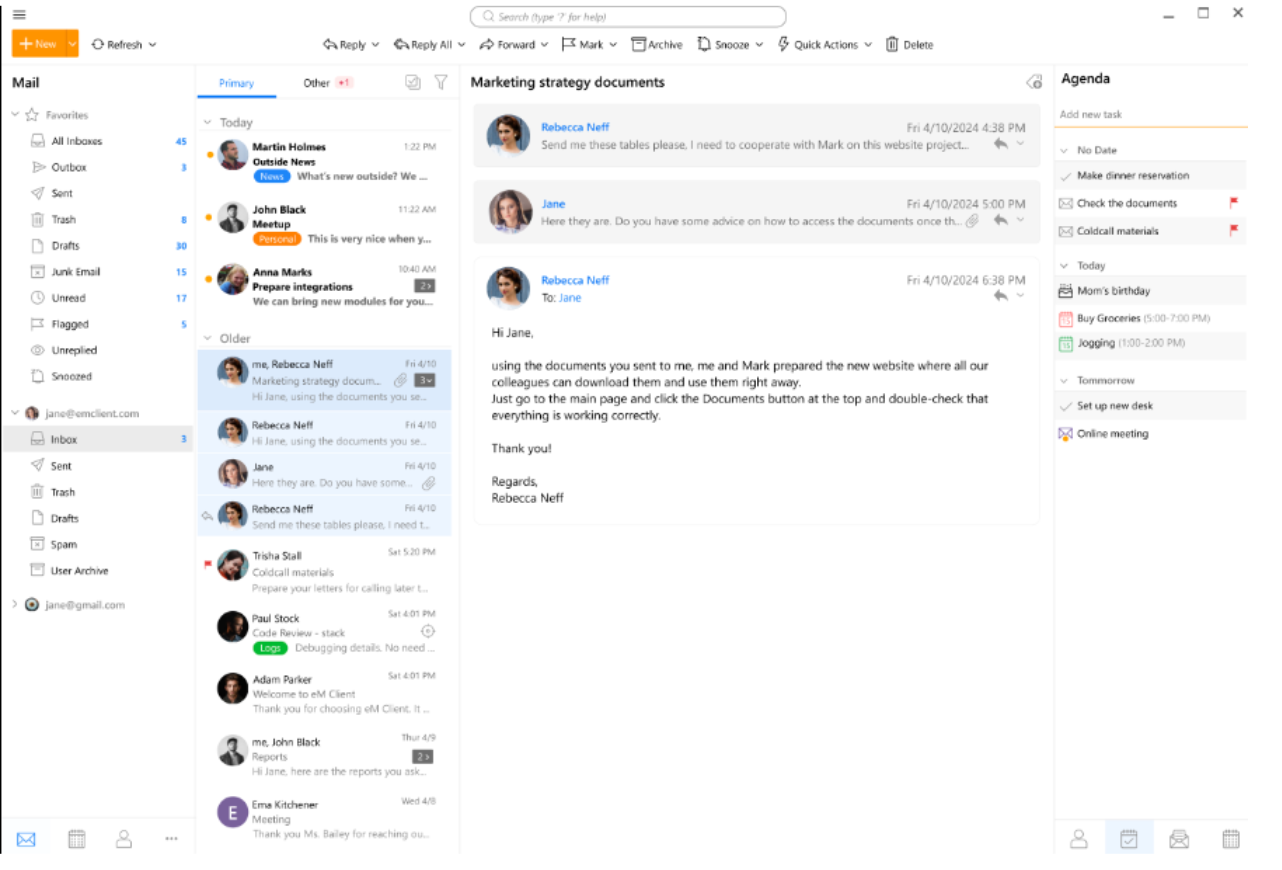This screenshot has width=1282, height=870.
Task: Collapse the Older message group
Action: click(x=208, y=339)
